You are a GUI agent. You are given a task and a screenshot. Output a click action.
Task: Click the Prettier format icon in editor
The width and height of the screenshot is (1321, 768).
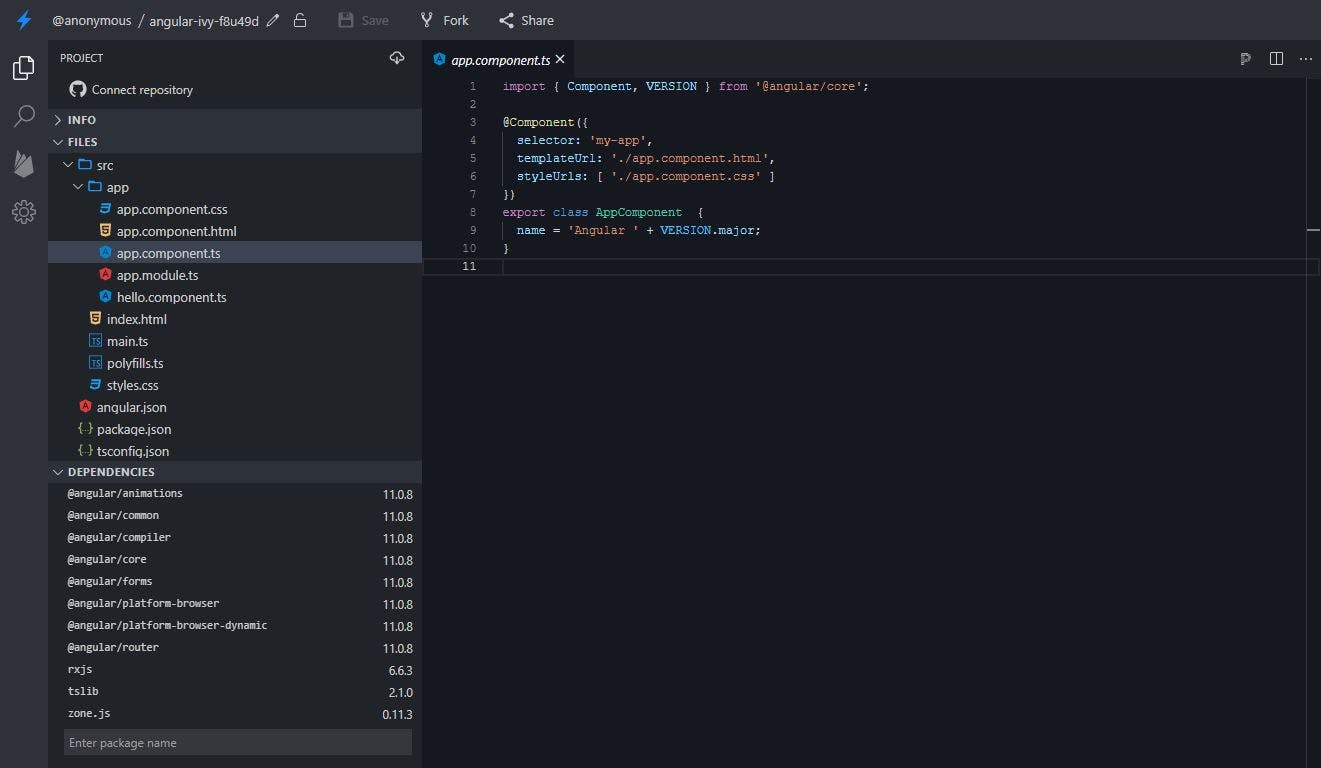click(x=1245, y=59)
